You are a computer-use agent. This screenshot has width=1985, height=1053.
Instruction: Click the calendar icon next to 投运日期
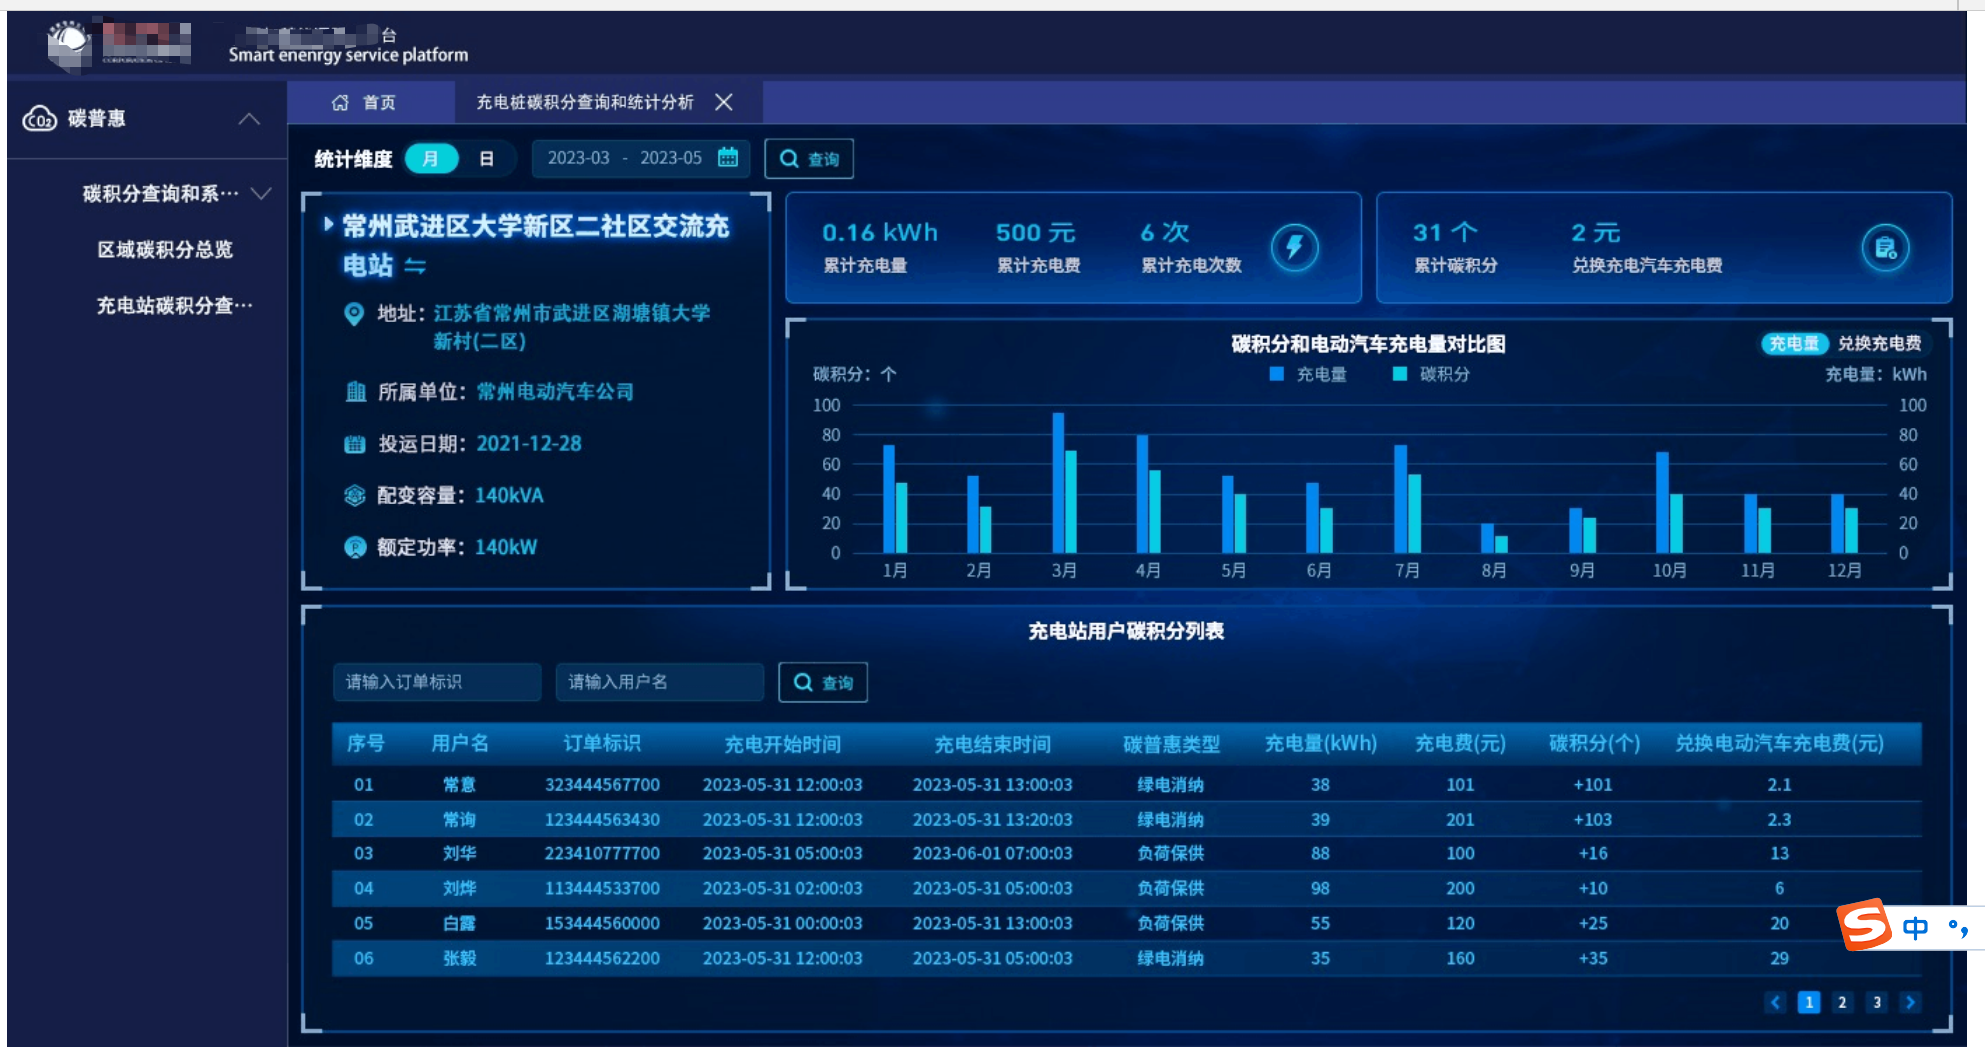(x=355, y=444)
